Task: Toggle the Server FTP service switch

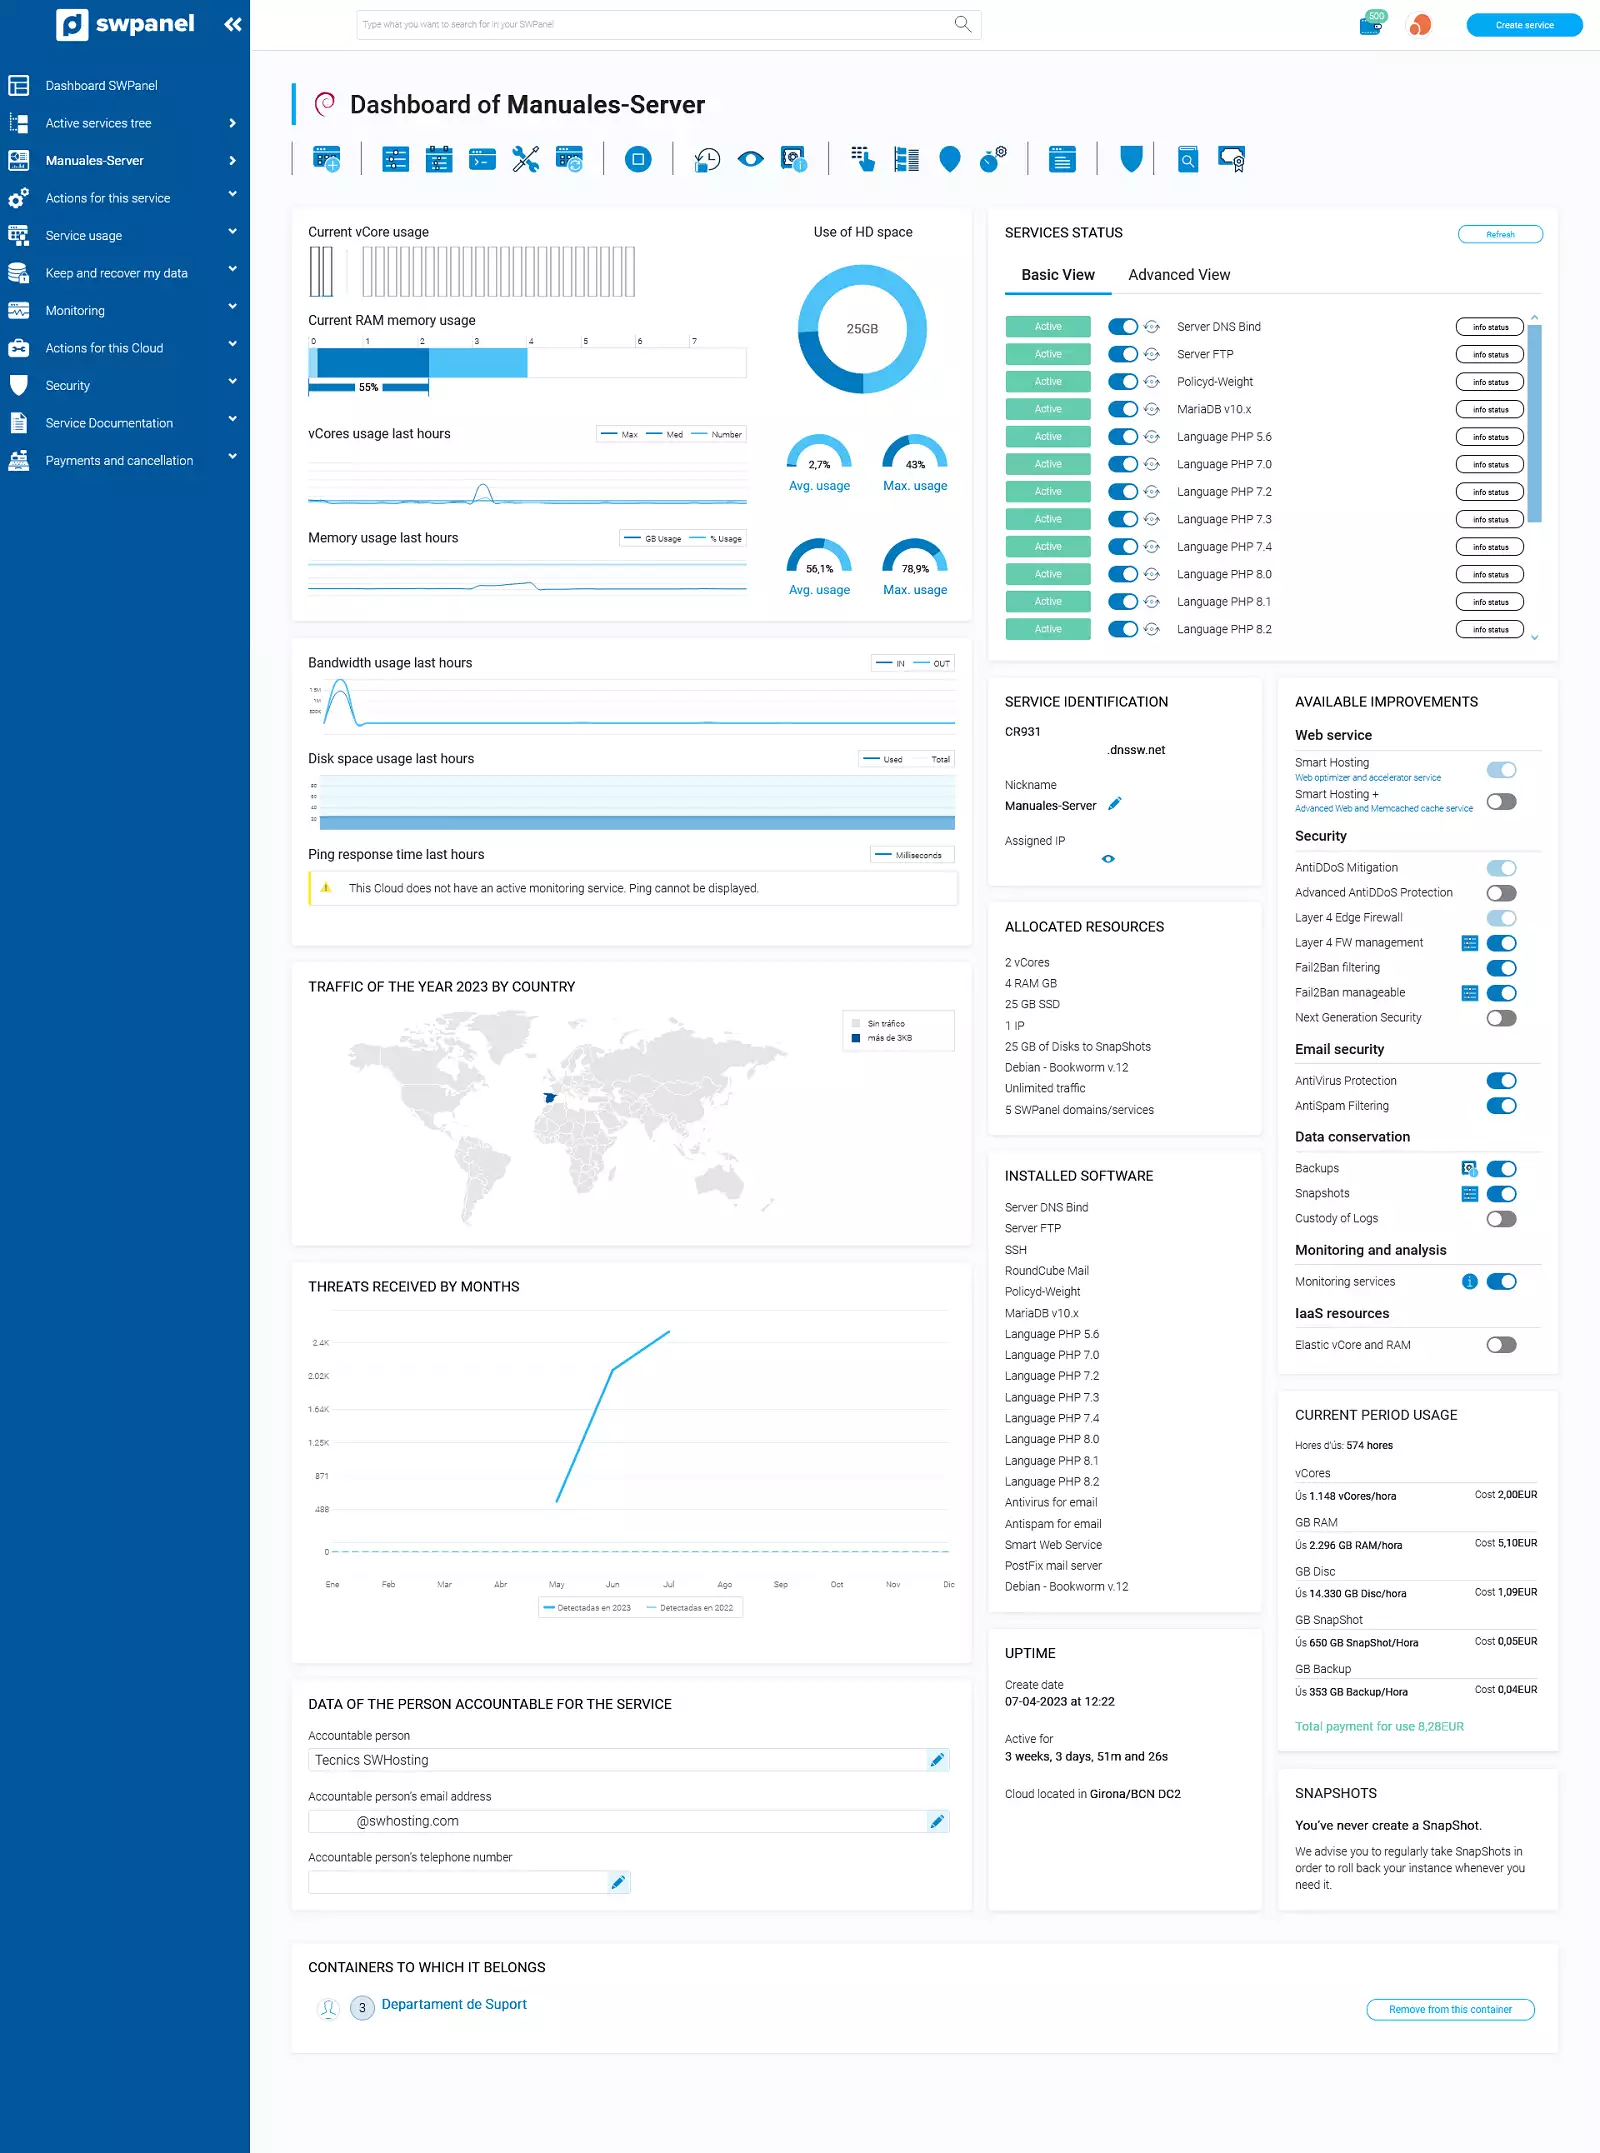Action: 1122,354
